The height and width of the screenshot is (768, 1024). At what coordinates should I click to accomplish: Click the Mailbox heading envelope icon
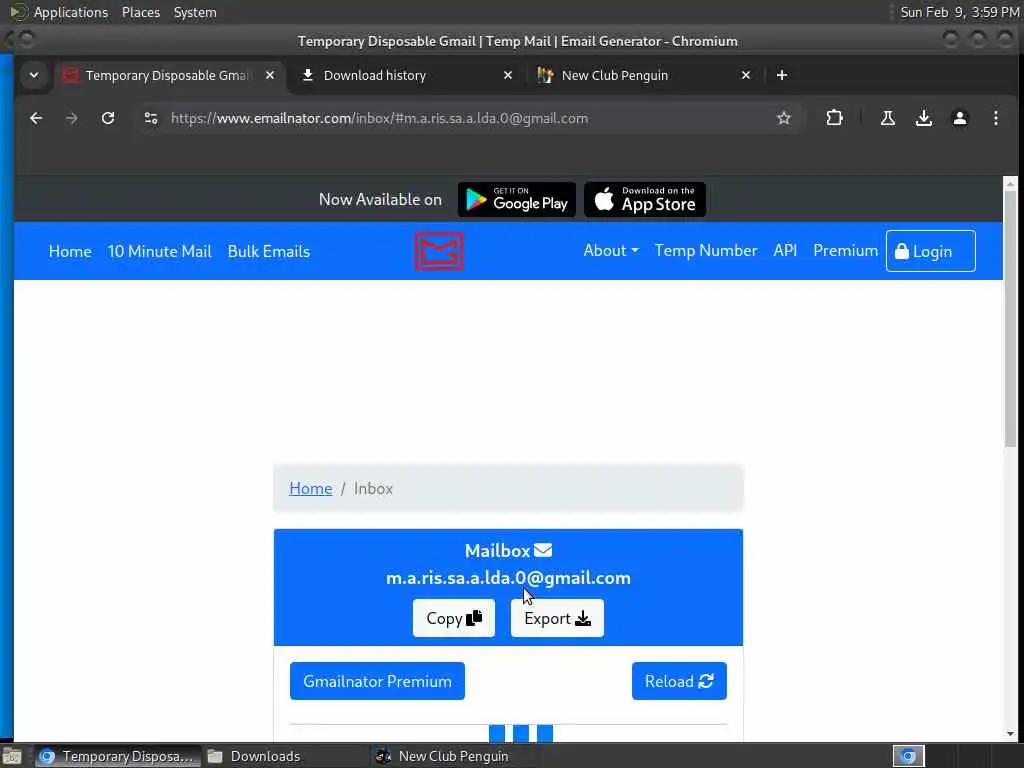click(x=543, y=551)
